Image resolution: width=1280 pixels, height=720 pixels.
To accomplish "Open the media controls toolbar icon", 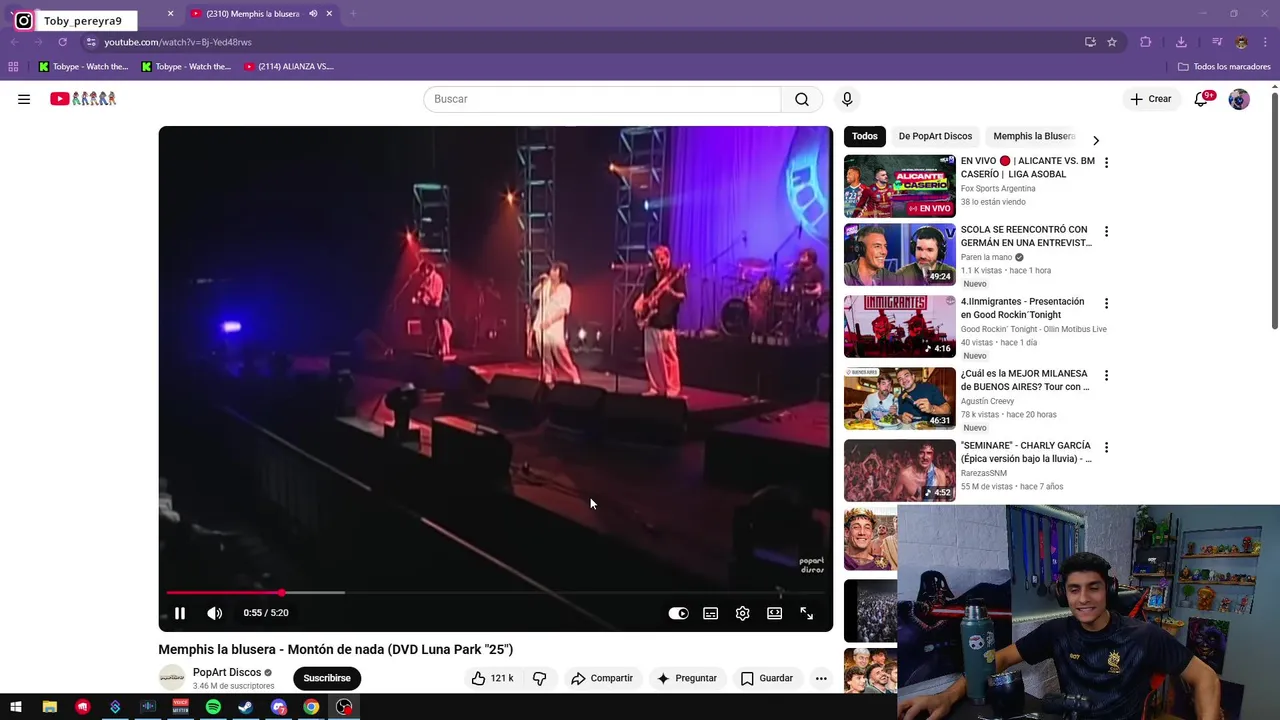I will (x=1217, y=42).
